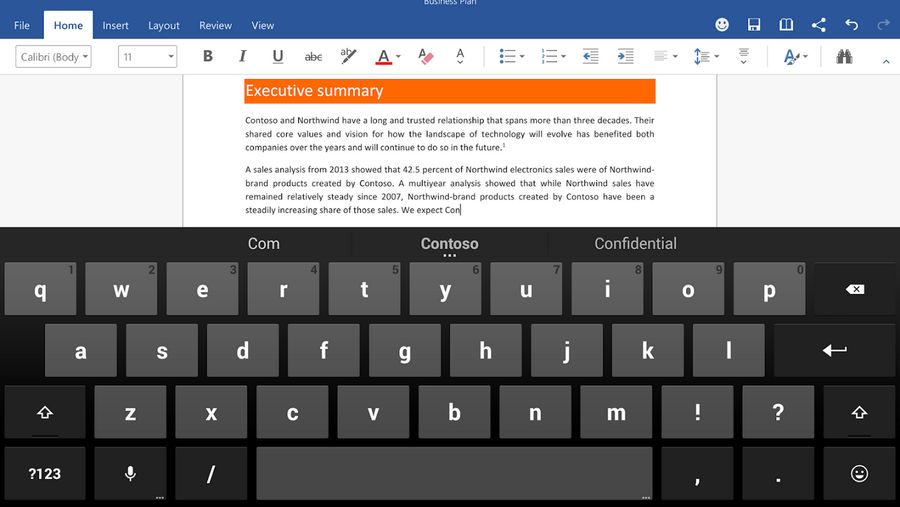
Task: Open the text alignment options
Action: pyautogui.click(x=661, y=56)
